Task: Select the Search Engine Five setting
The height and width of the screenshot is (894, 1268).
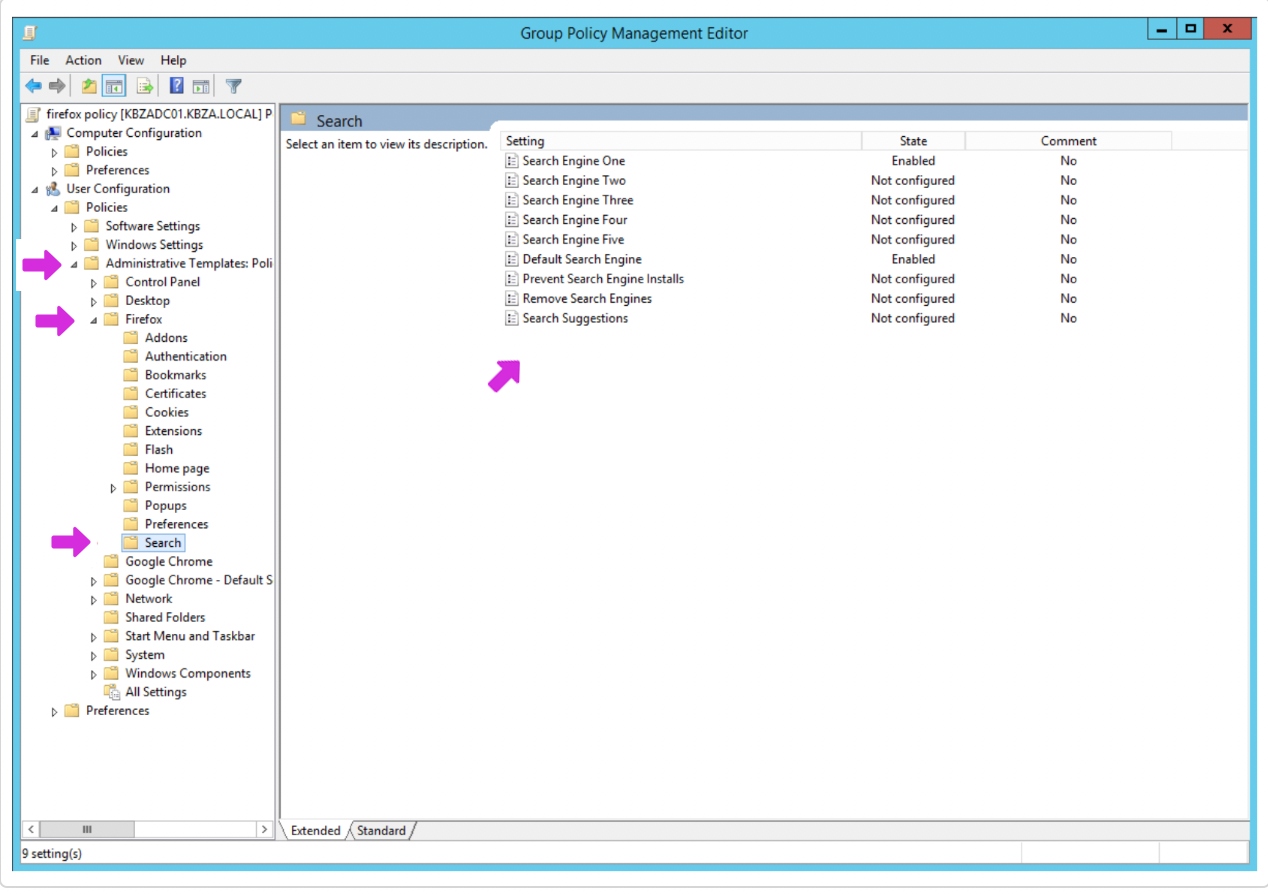Action: pyautogui.click(x=573, y=240)
